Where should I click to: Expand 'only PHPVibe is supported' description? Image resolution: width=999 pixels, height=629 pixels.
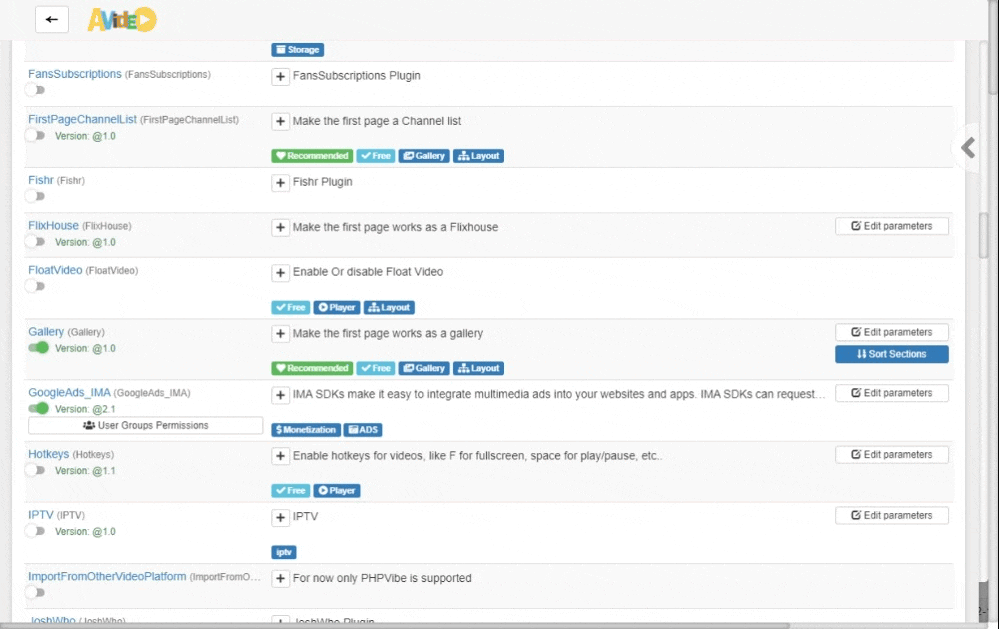point(280,579)
